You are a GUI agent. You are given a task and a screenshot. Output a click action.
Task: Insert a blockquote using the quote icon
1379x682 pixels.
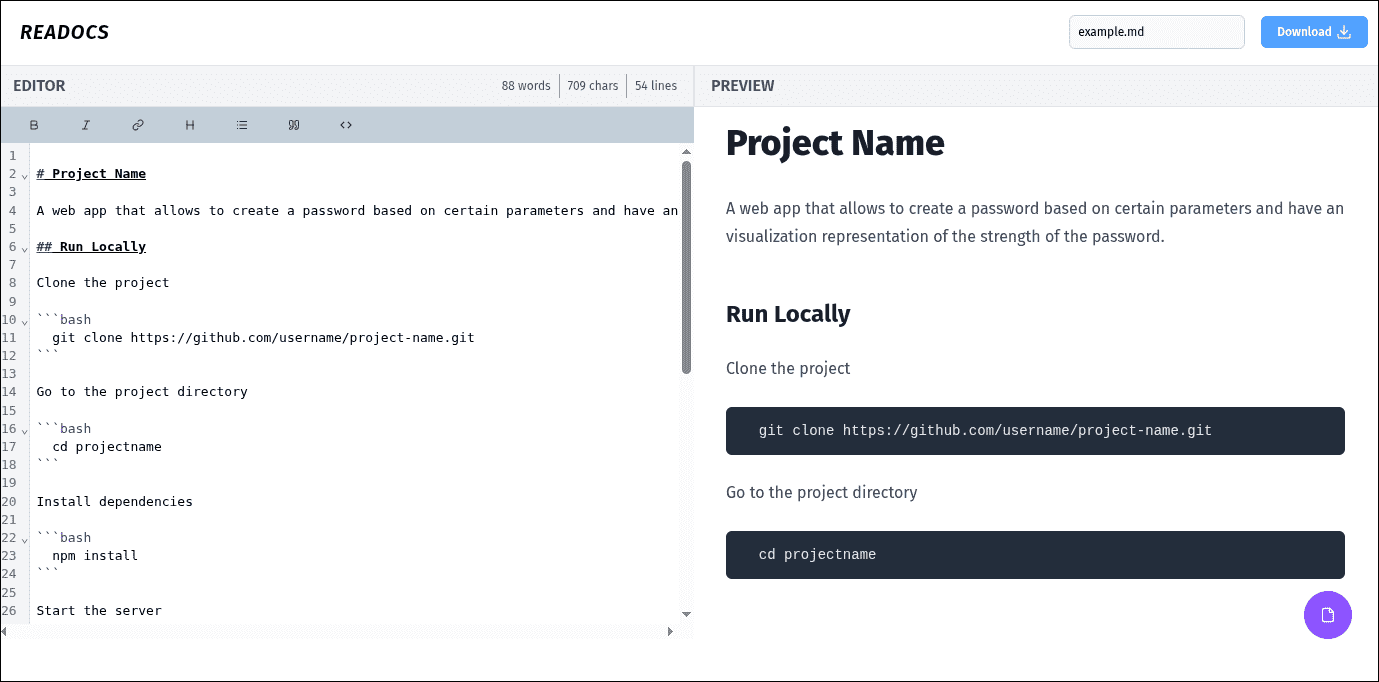tap(294, 125)
